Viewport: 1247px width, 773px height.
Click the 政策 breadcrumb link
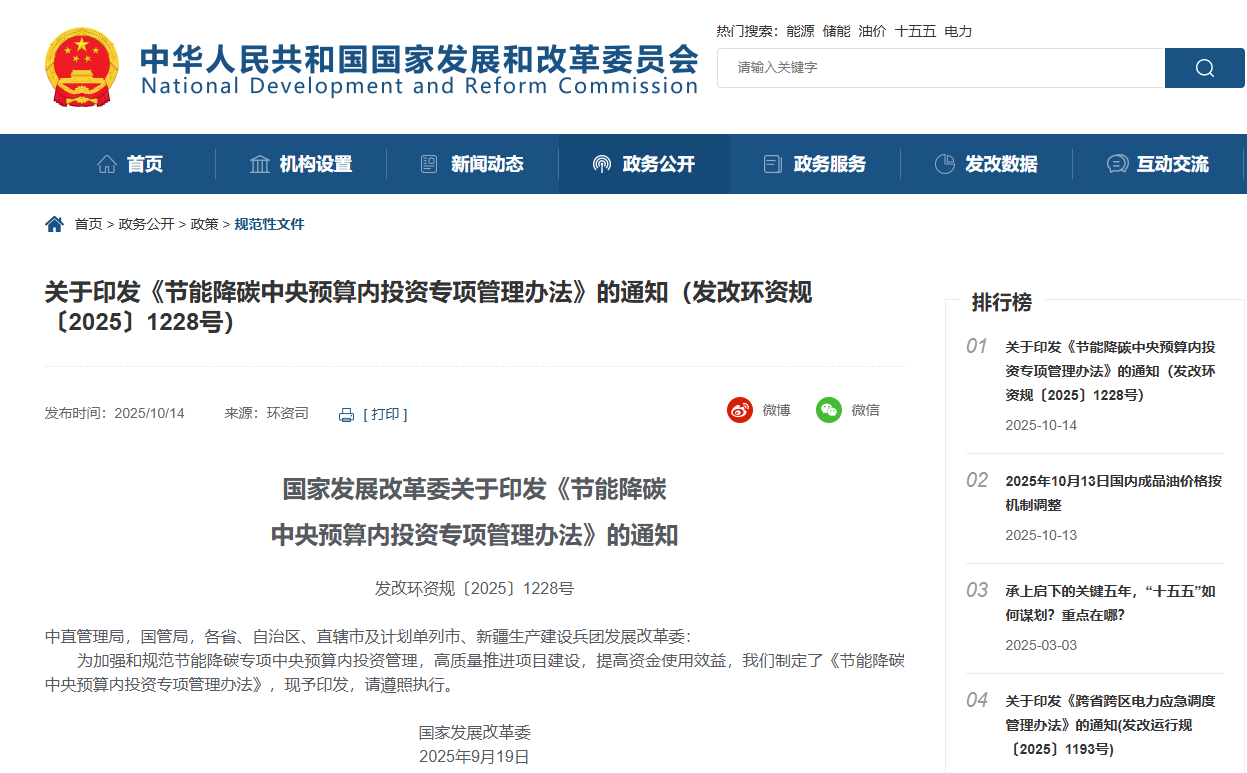coord(204,224)
